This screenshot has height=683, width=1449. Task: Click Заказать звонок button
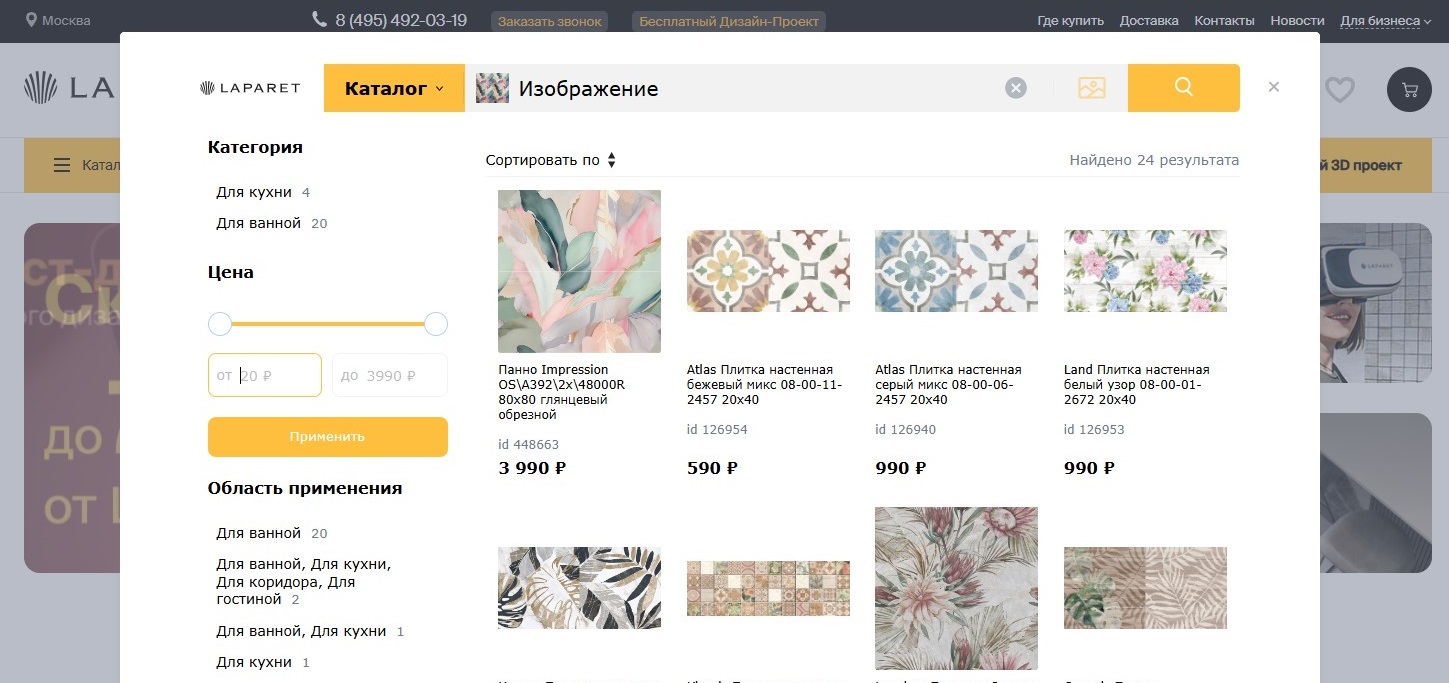coord(550,21)
